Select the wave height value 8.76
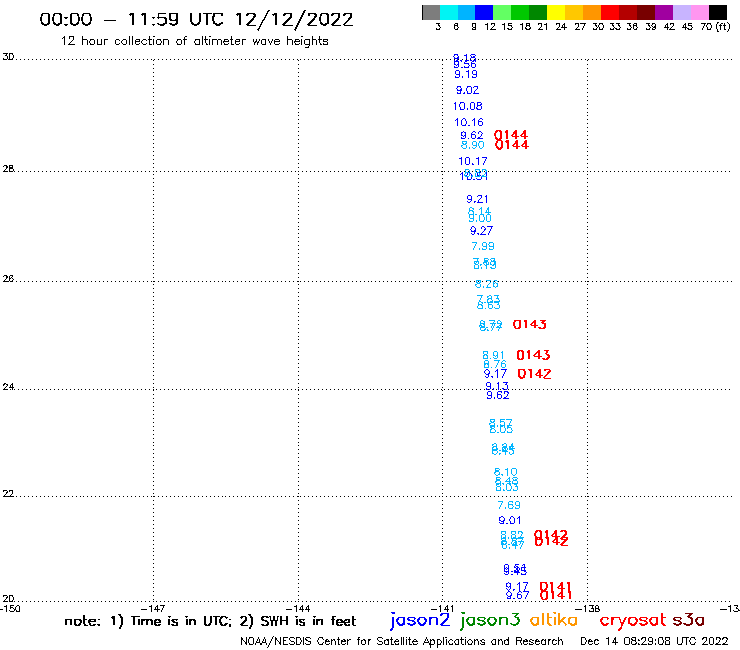The height and width of the screenshot is (650, 740). pyautogui.click(x=495, y=364)
